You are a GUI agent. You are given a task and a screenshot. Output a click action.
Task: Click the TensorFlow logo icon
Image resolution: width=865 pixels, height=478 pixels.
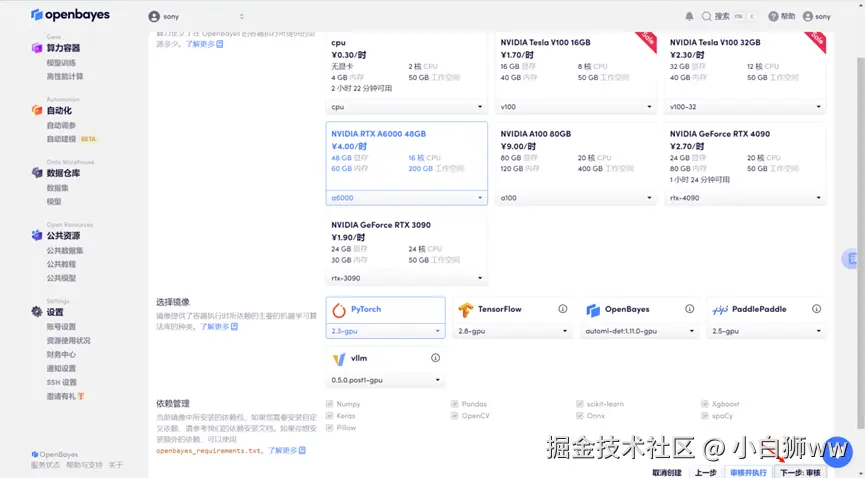[x=466, y=310]
